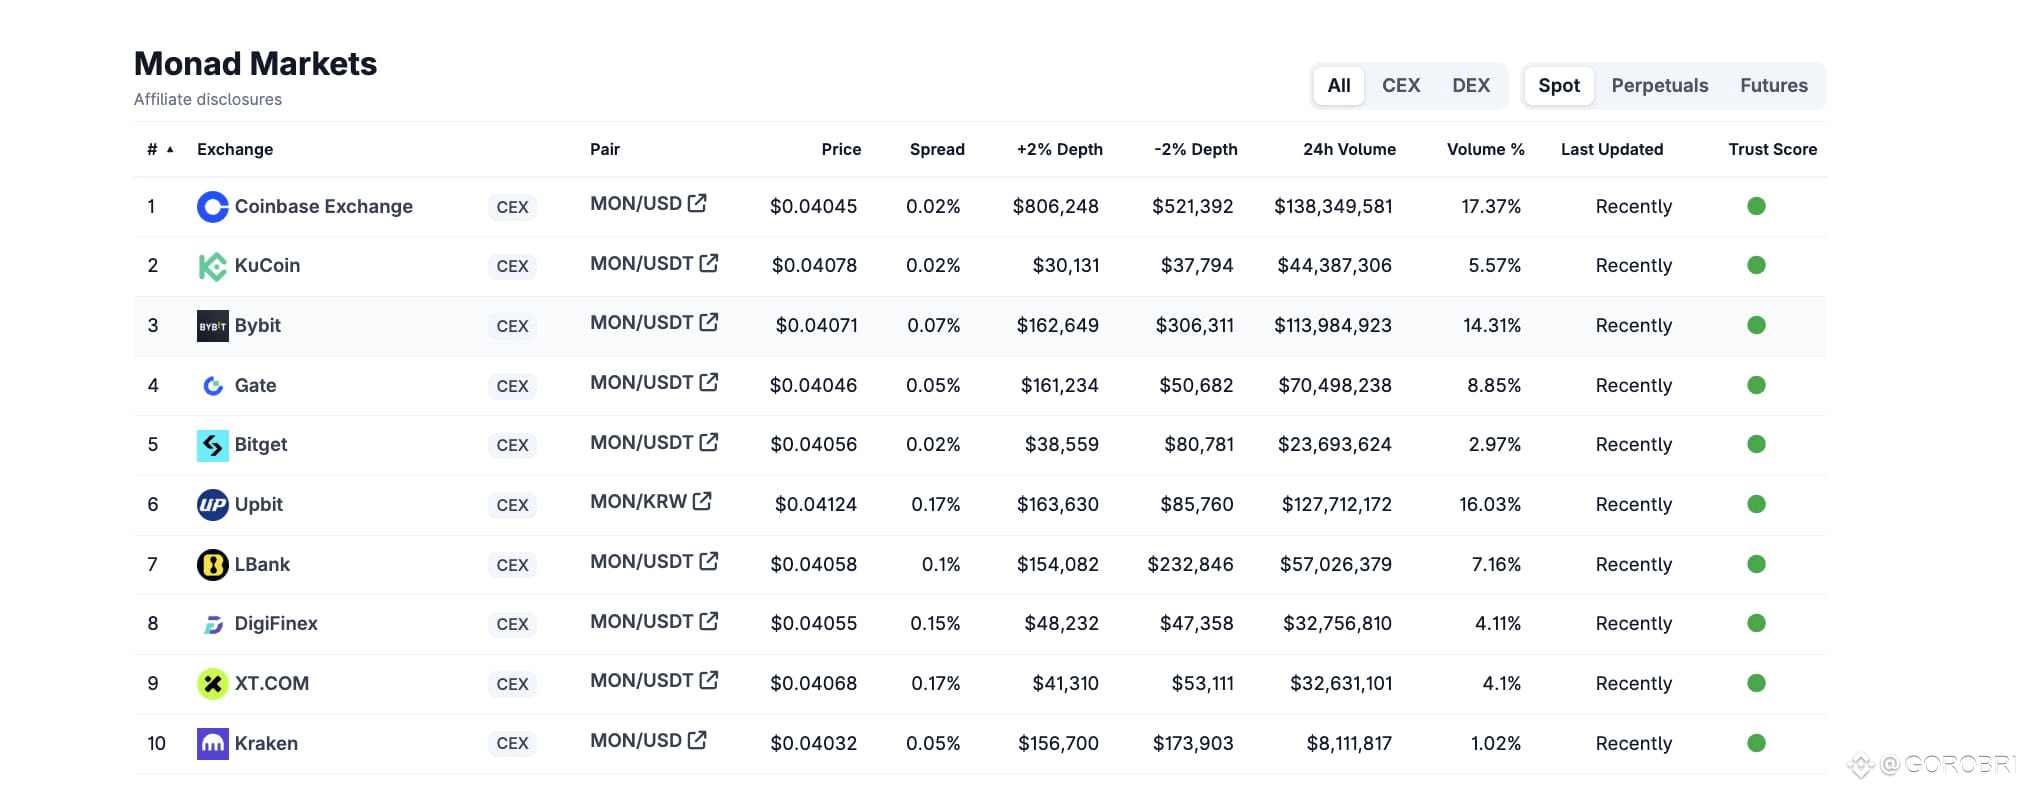Click the Upbit logo icon
This screenshot has width=2032, height=790.
click(213, 505)
